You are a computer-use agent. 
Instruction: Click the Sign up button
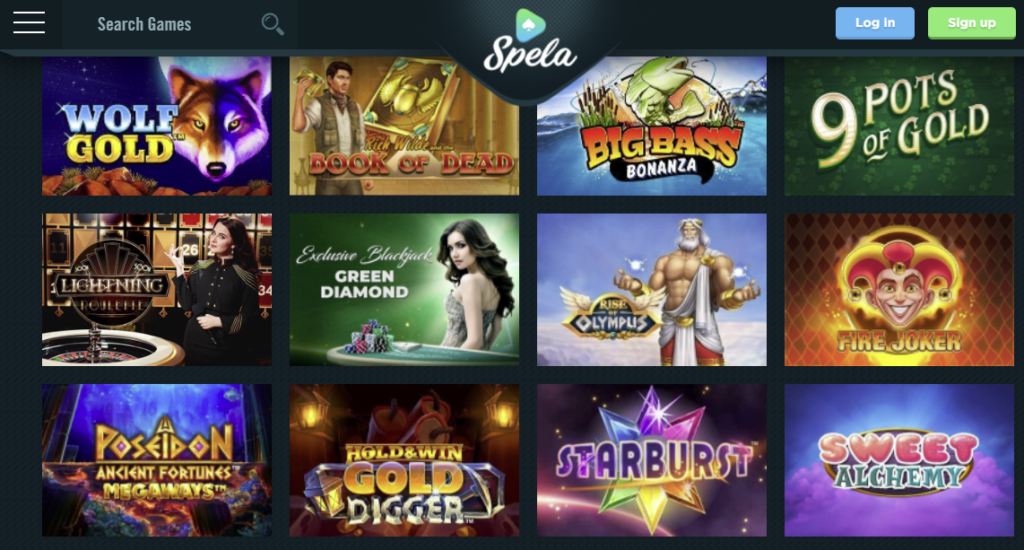tap(971, 23)
